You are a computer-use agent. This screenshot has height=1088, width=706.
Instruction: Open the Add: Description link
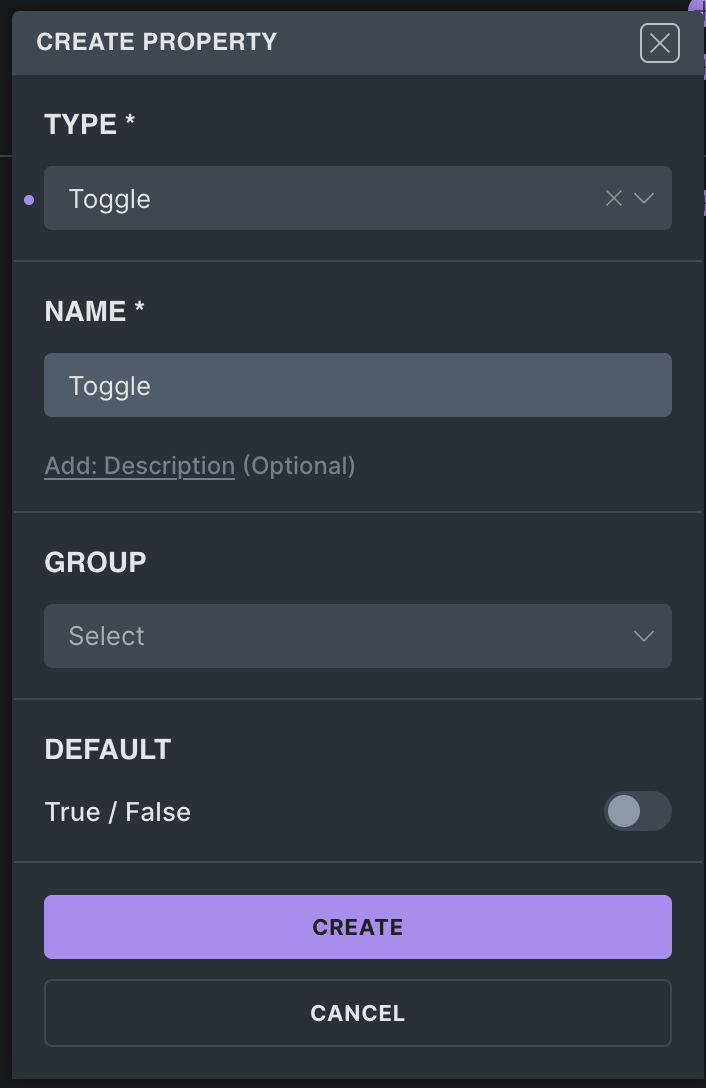point(139,466)
